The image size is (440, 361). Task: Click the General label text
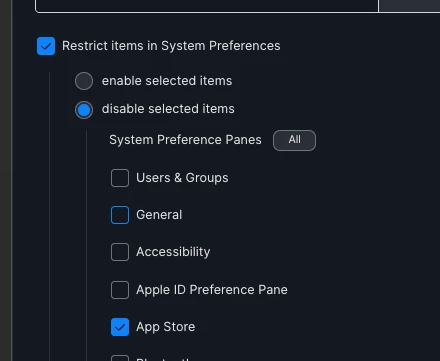click(x=159, y=215)
